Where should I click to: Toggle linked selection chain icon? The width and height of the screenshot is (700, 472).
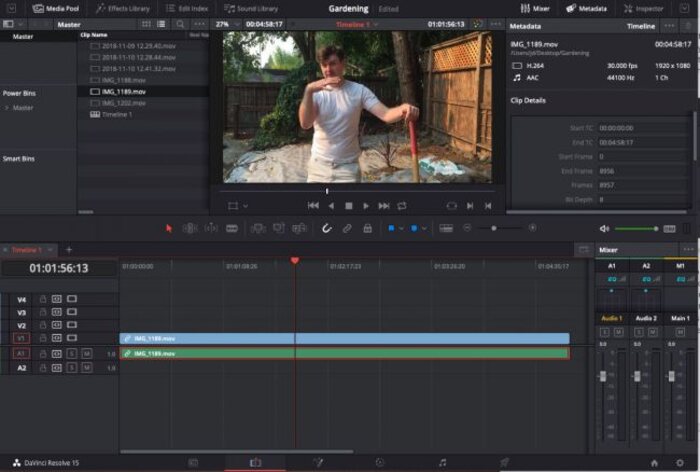[347, 229]
